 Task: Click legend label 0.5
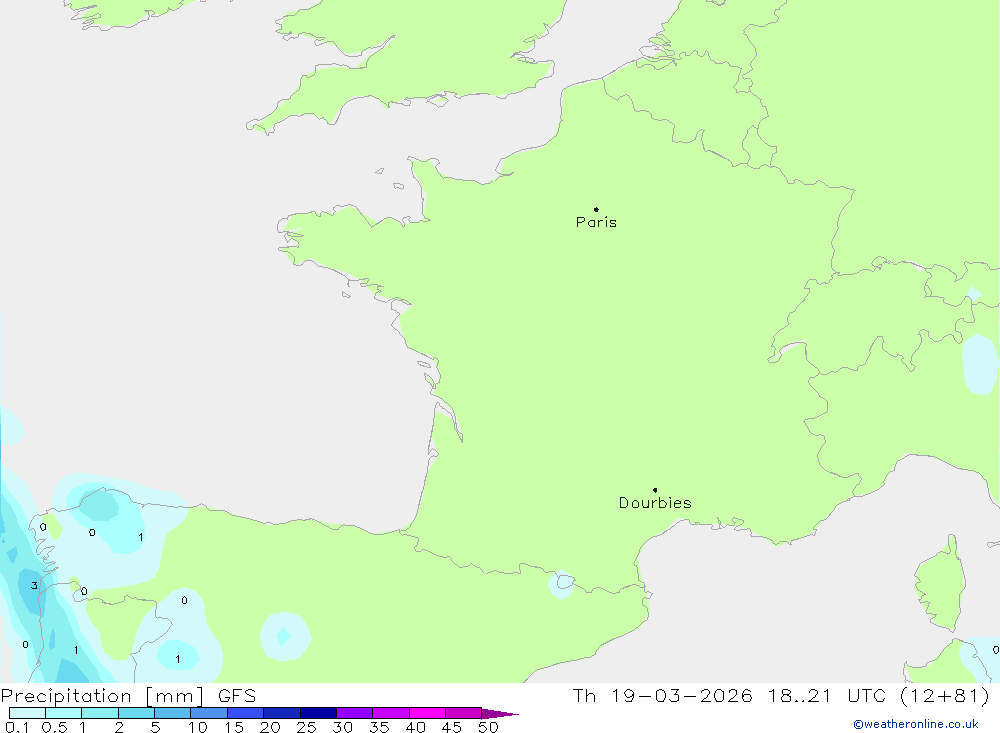click(54, 727)
